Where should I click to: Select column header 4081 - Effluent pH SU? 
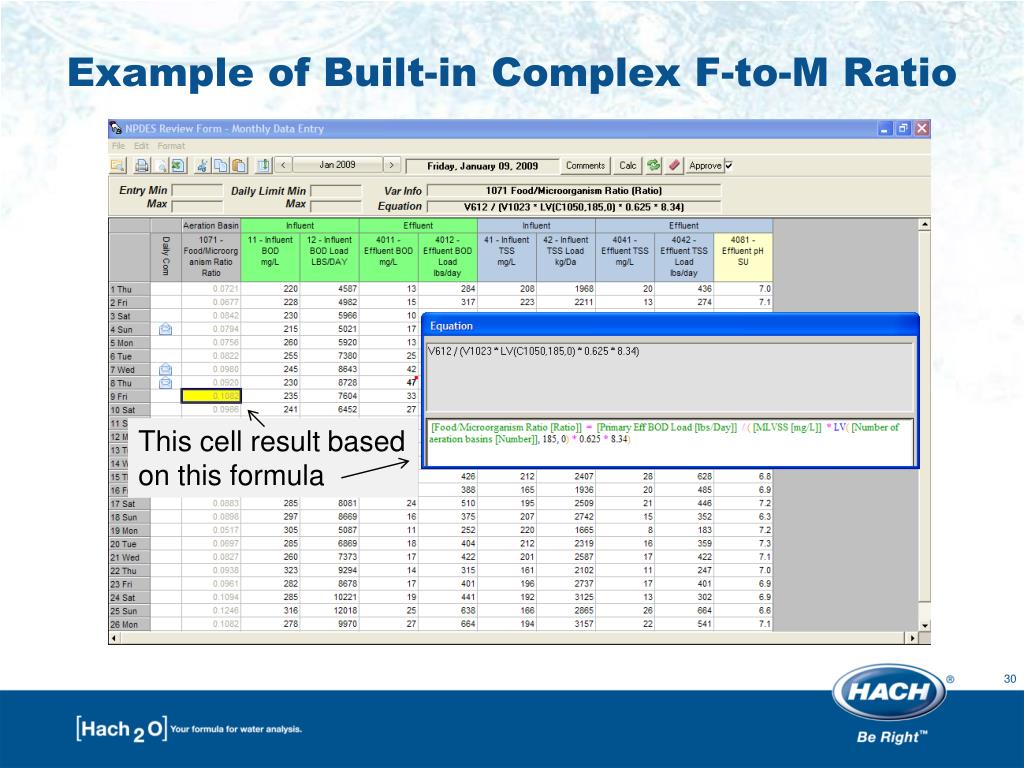[x=743, y=257]
